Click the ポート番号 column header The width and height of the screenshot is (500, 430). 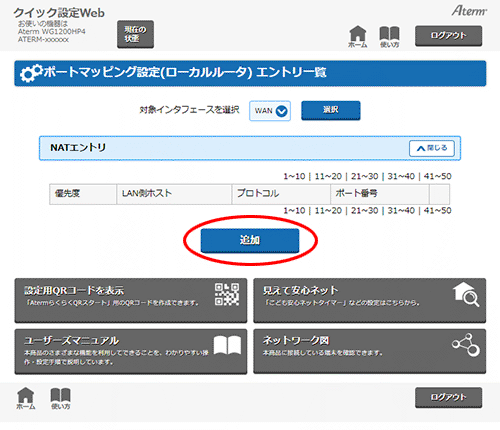click(x=380, y=194)
